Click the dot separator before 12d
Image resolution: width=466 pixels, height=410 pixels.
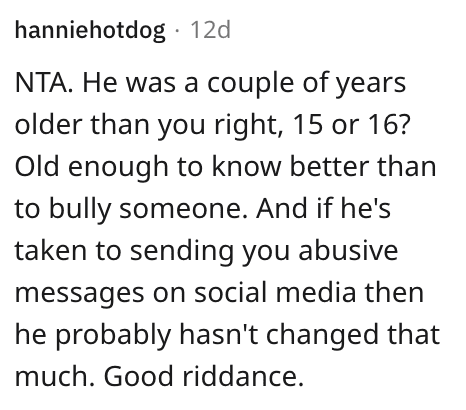pos(177,31)
